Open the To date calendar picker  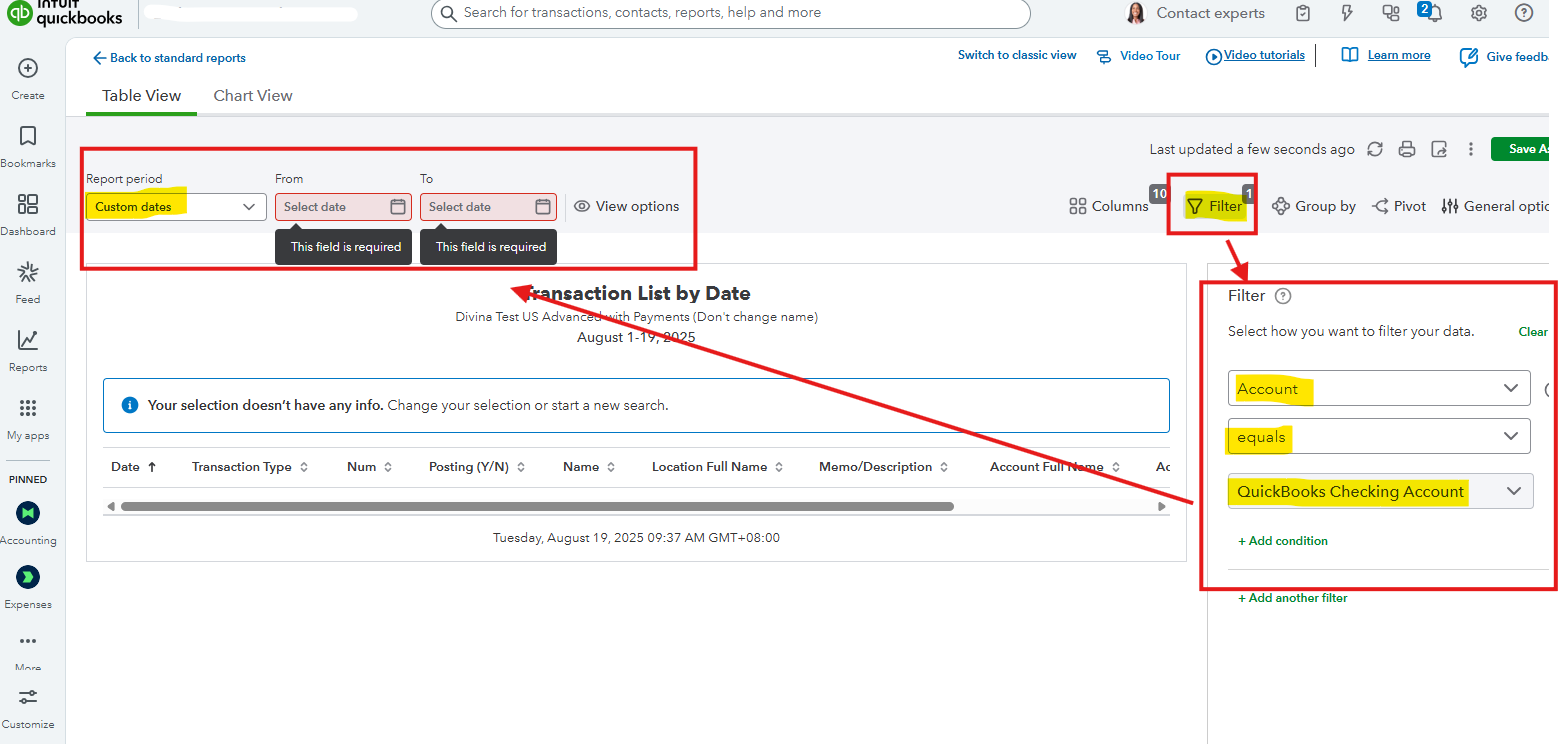543,207
